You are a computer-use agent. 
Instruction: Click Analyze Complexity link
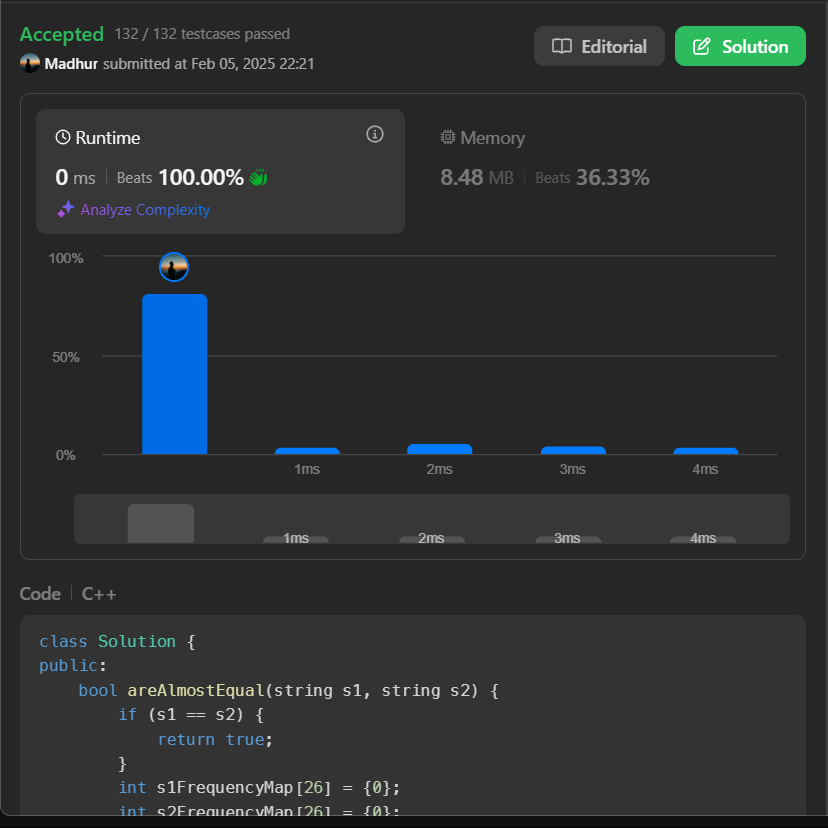(x=145, y=210)
